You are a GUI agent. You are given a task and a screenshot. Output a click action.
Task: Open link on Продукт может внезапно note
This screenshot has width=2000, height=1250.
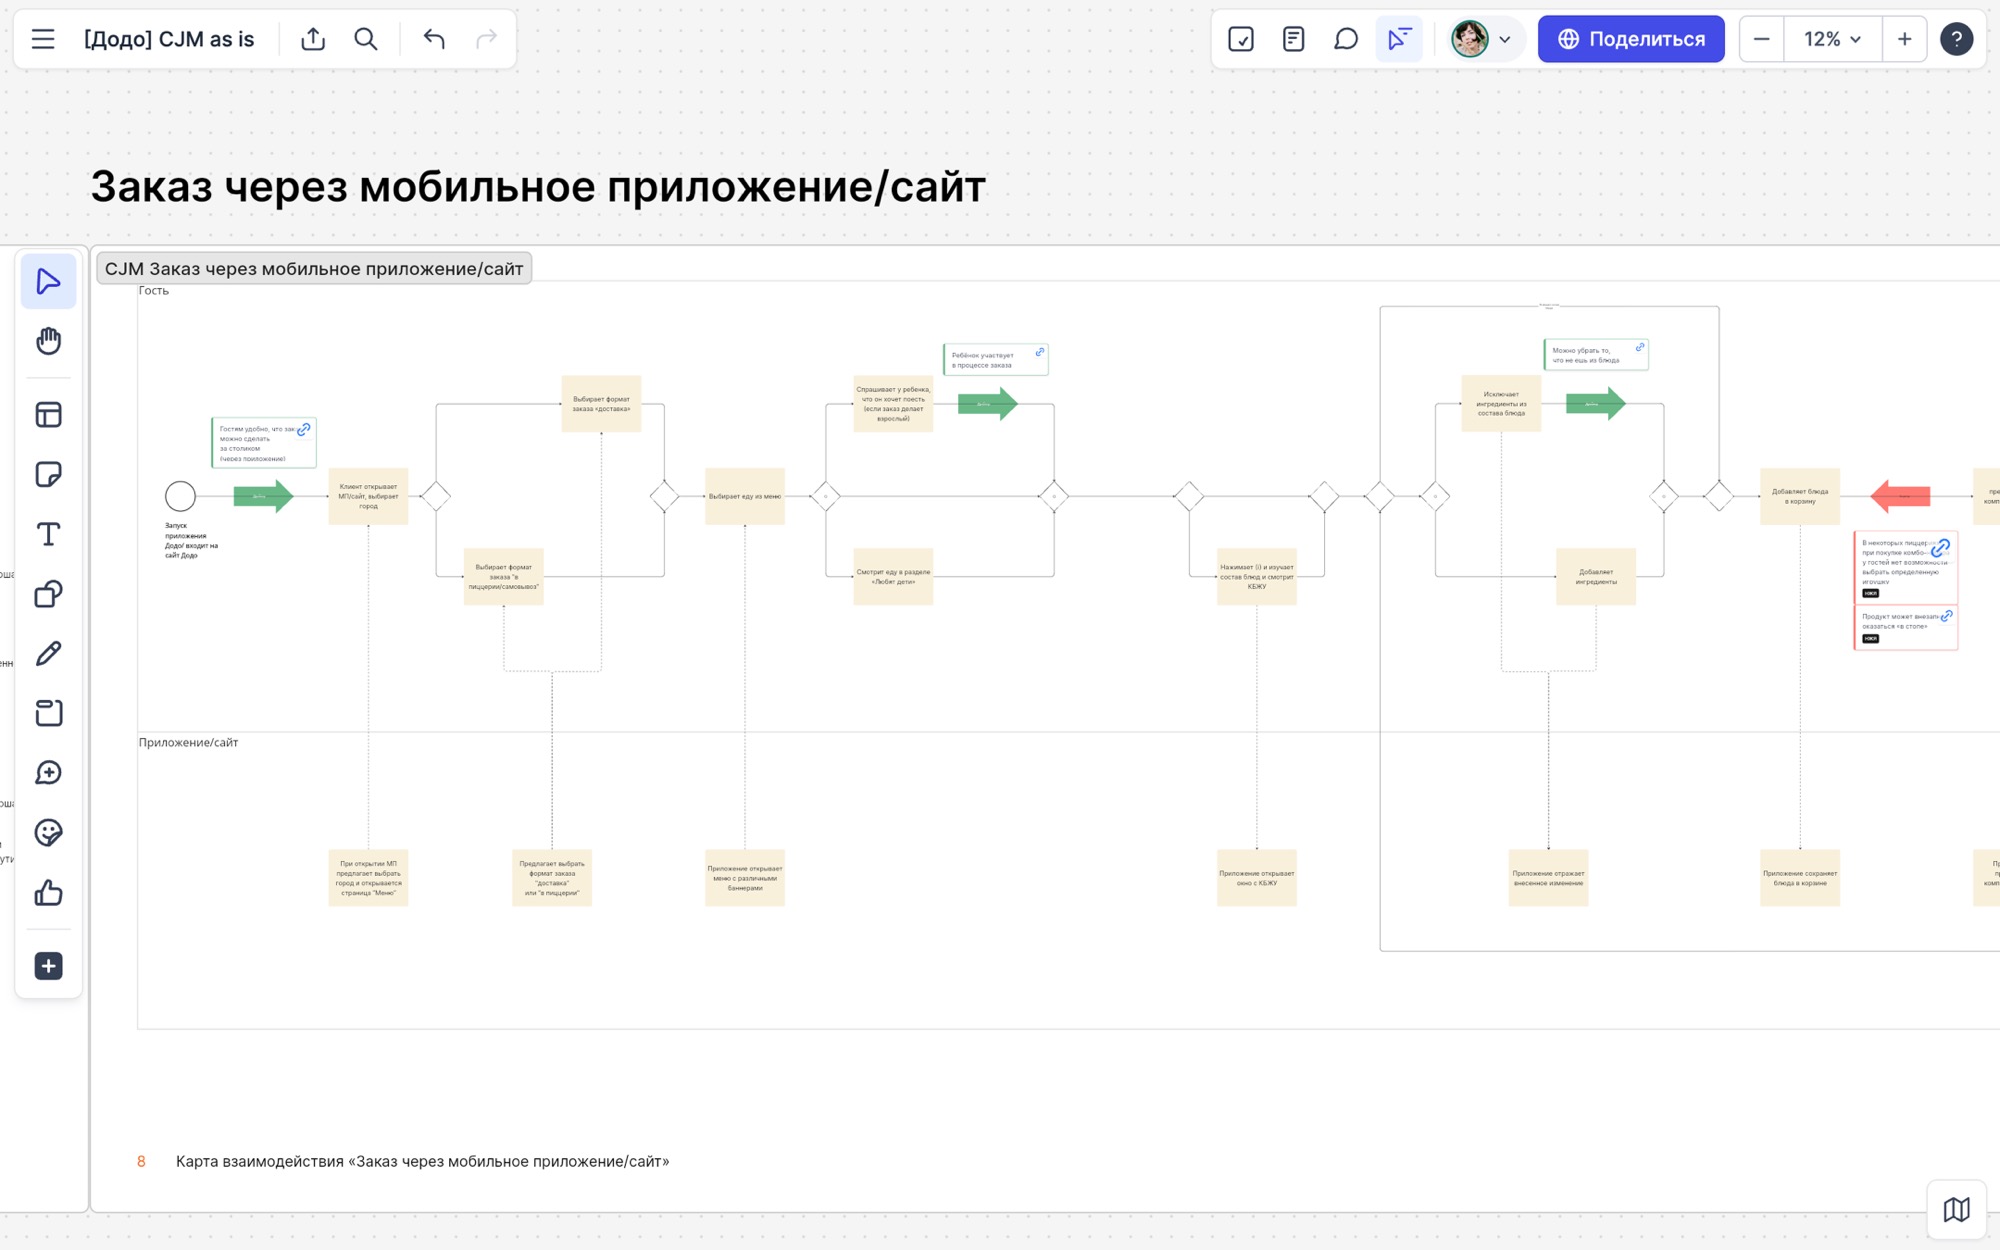click(1946, 616)
